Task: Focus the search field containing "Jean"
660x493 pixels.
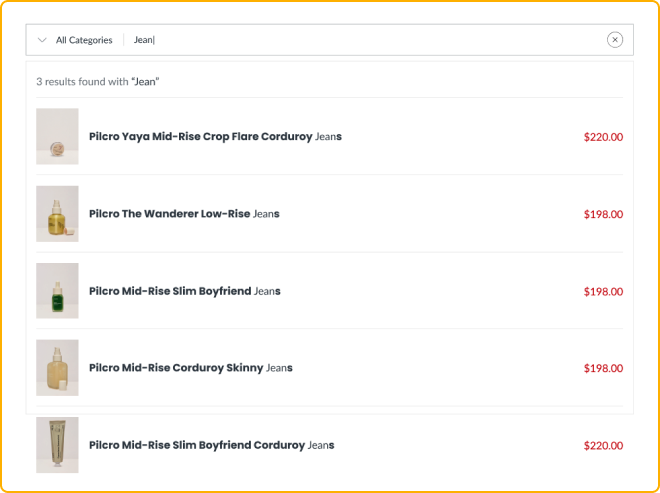Action: [x=360, y=40]
